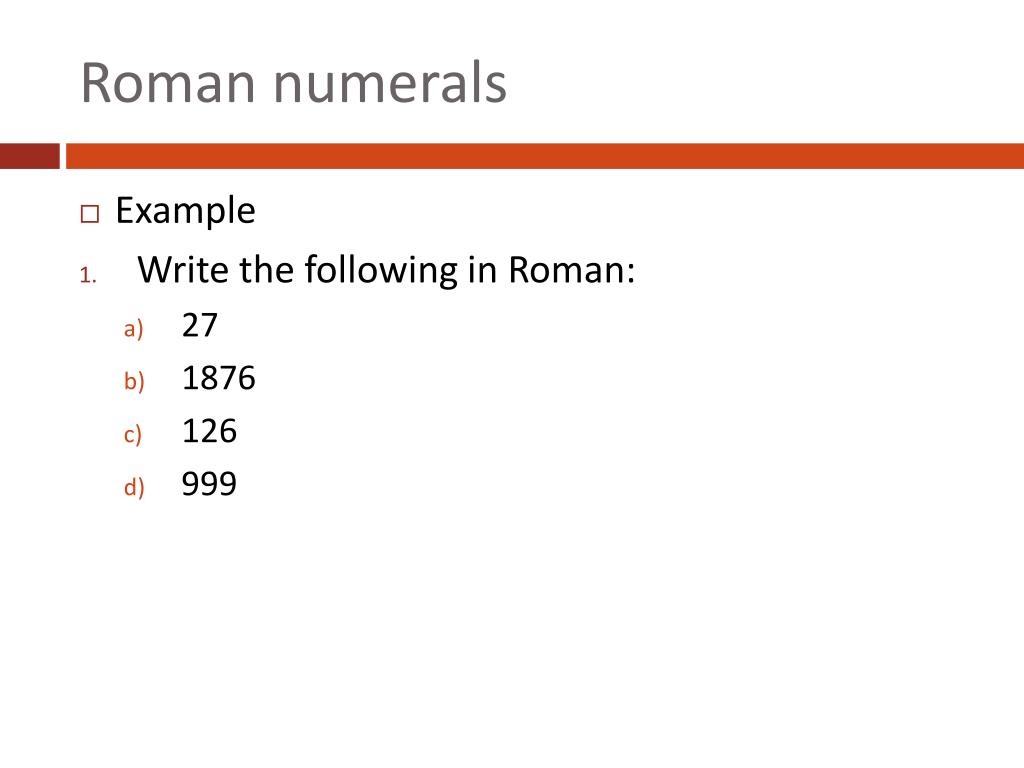Click the dark red accent block
This screenshot has width=1024, height=768.
click(x=29, y=156)
